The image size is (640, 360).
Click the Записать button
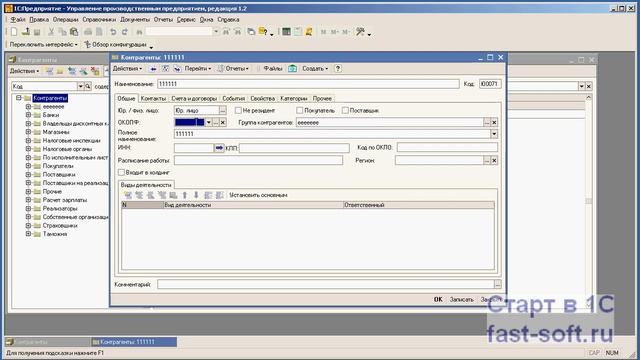pos(462,300)
